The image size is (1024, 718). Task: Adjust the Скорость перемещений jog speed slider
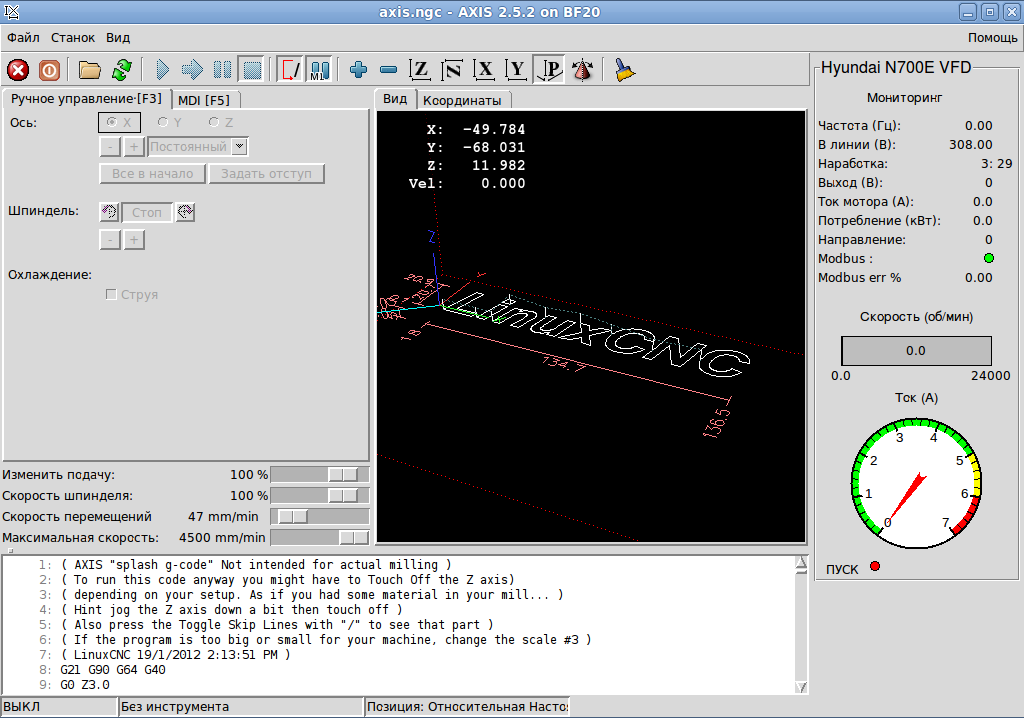coord(293,517)
